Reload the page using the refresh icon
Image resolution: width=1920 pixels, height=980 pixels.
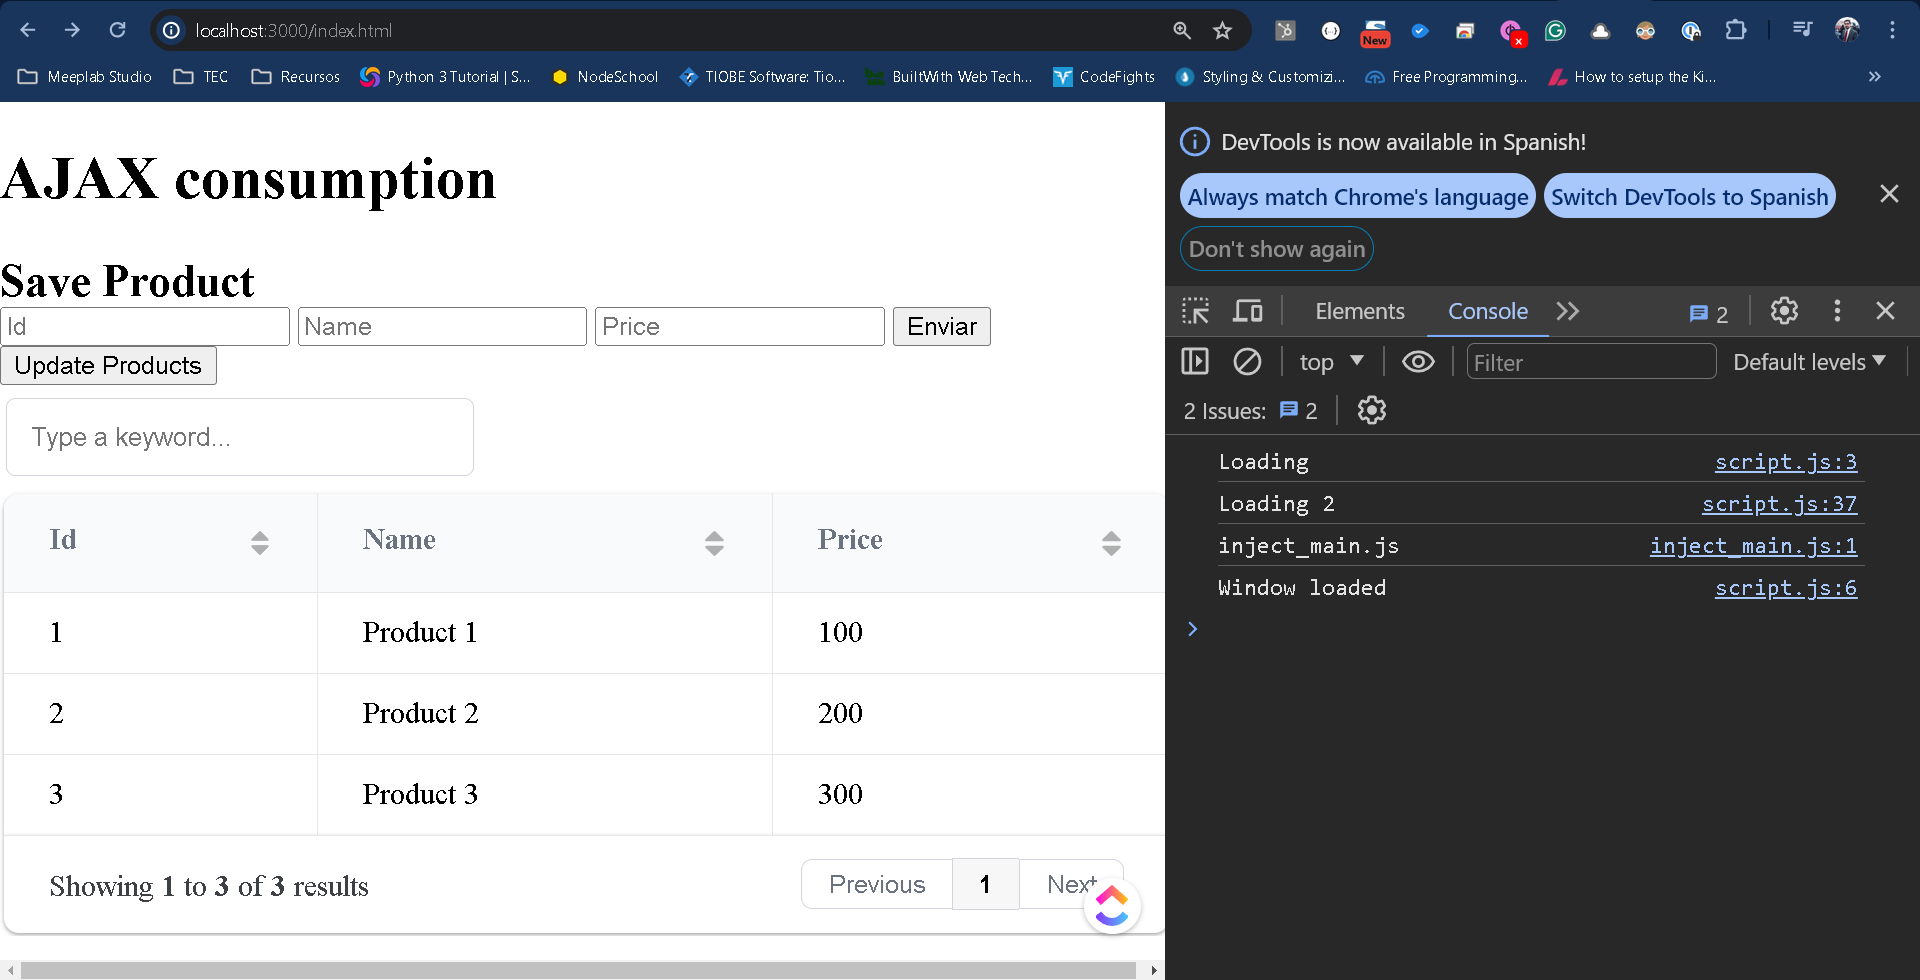tap(117, 31)
